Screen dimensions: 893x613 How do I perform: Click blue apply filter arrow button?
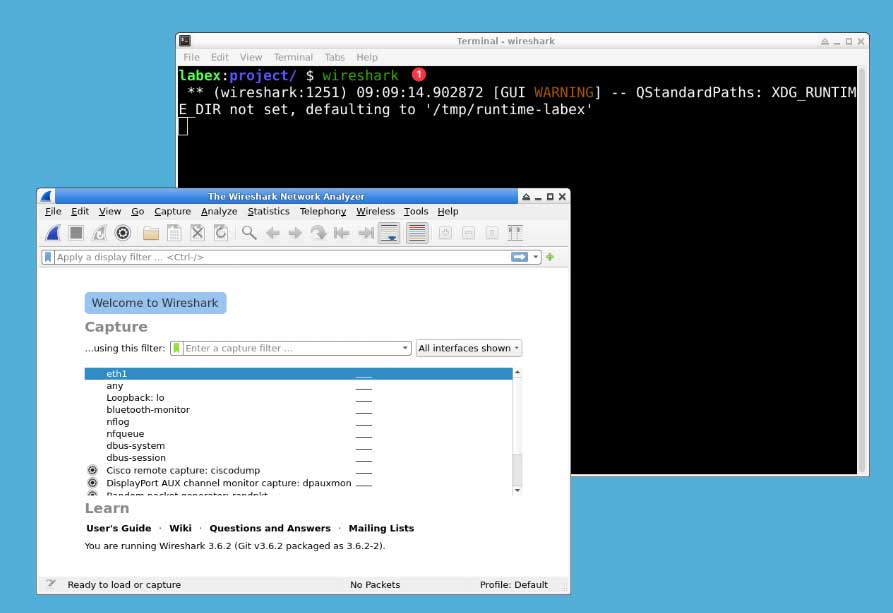[519, 257]
